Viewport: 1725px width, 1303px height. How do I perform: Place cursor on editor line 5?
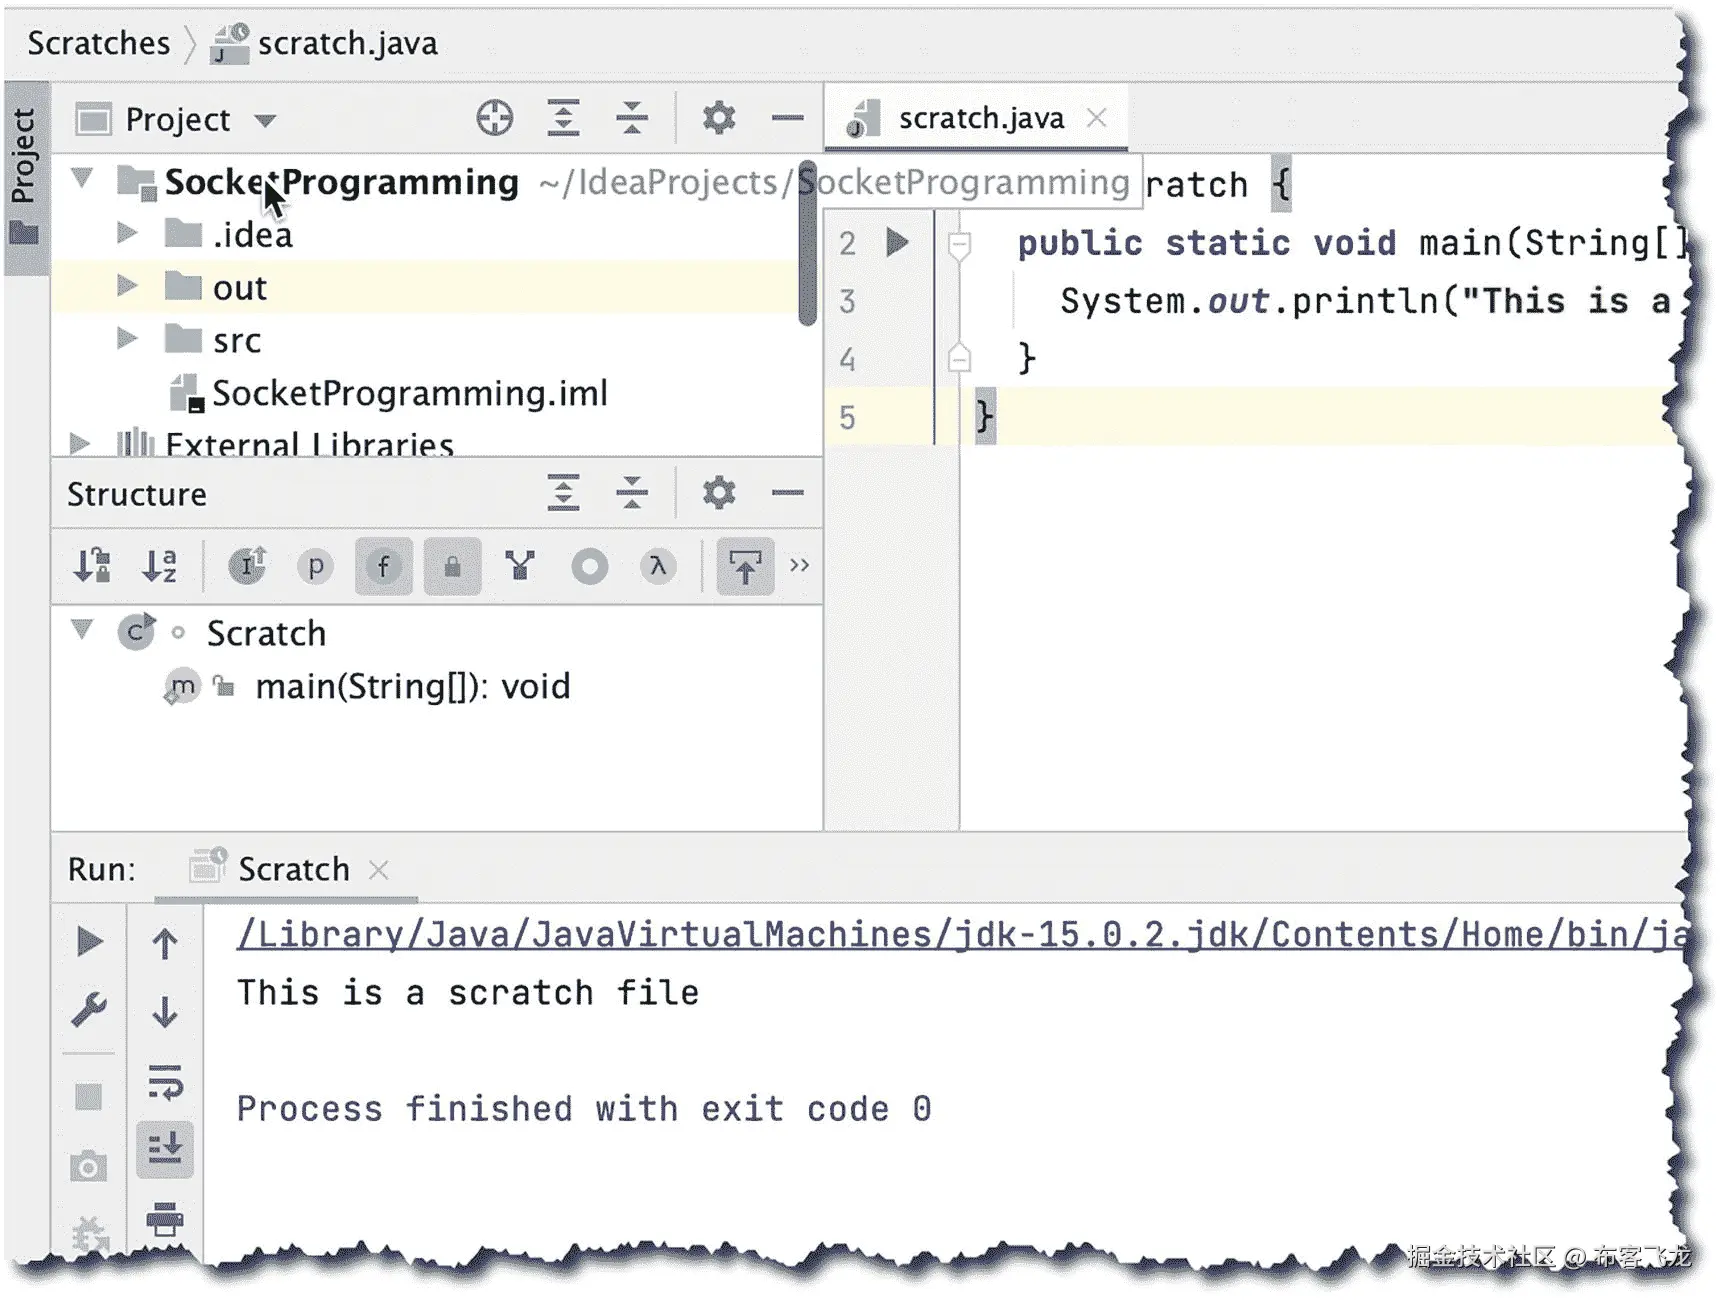pyautogui.click(x=1320, y=416)
